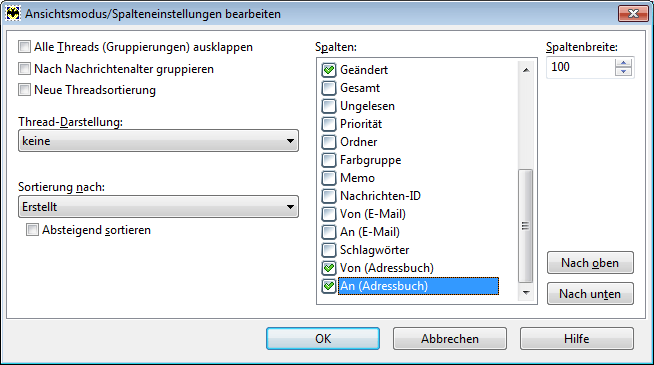The image size is (654, 365).
Task: Click the Nach oben button
Action: click(590, 263)
